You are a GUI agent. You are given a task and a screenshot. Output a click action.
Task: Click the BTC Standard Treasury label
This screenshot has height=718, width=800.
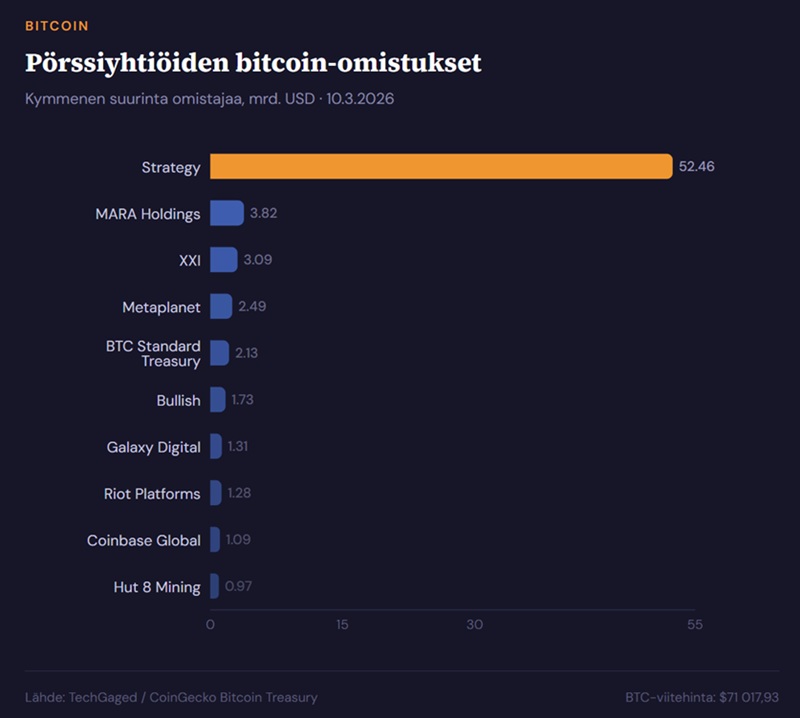click(x=153, y=353)
